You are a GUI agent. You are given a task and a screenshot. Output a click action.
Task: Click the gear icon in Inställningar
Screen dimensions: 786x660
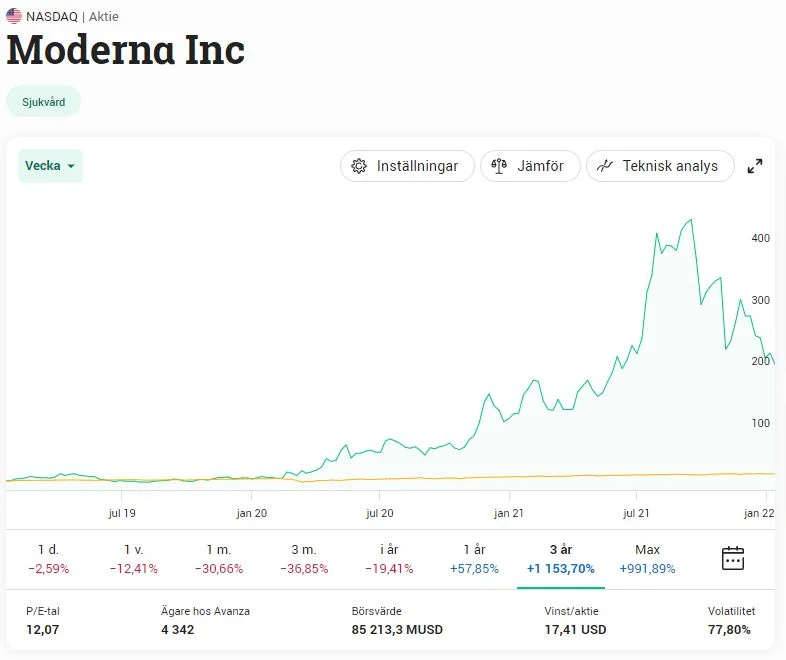click(x=360, y=166)
